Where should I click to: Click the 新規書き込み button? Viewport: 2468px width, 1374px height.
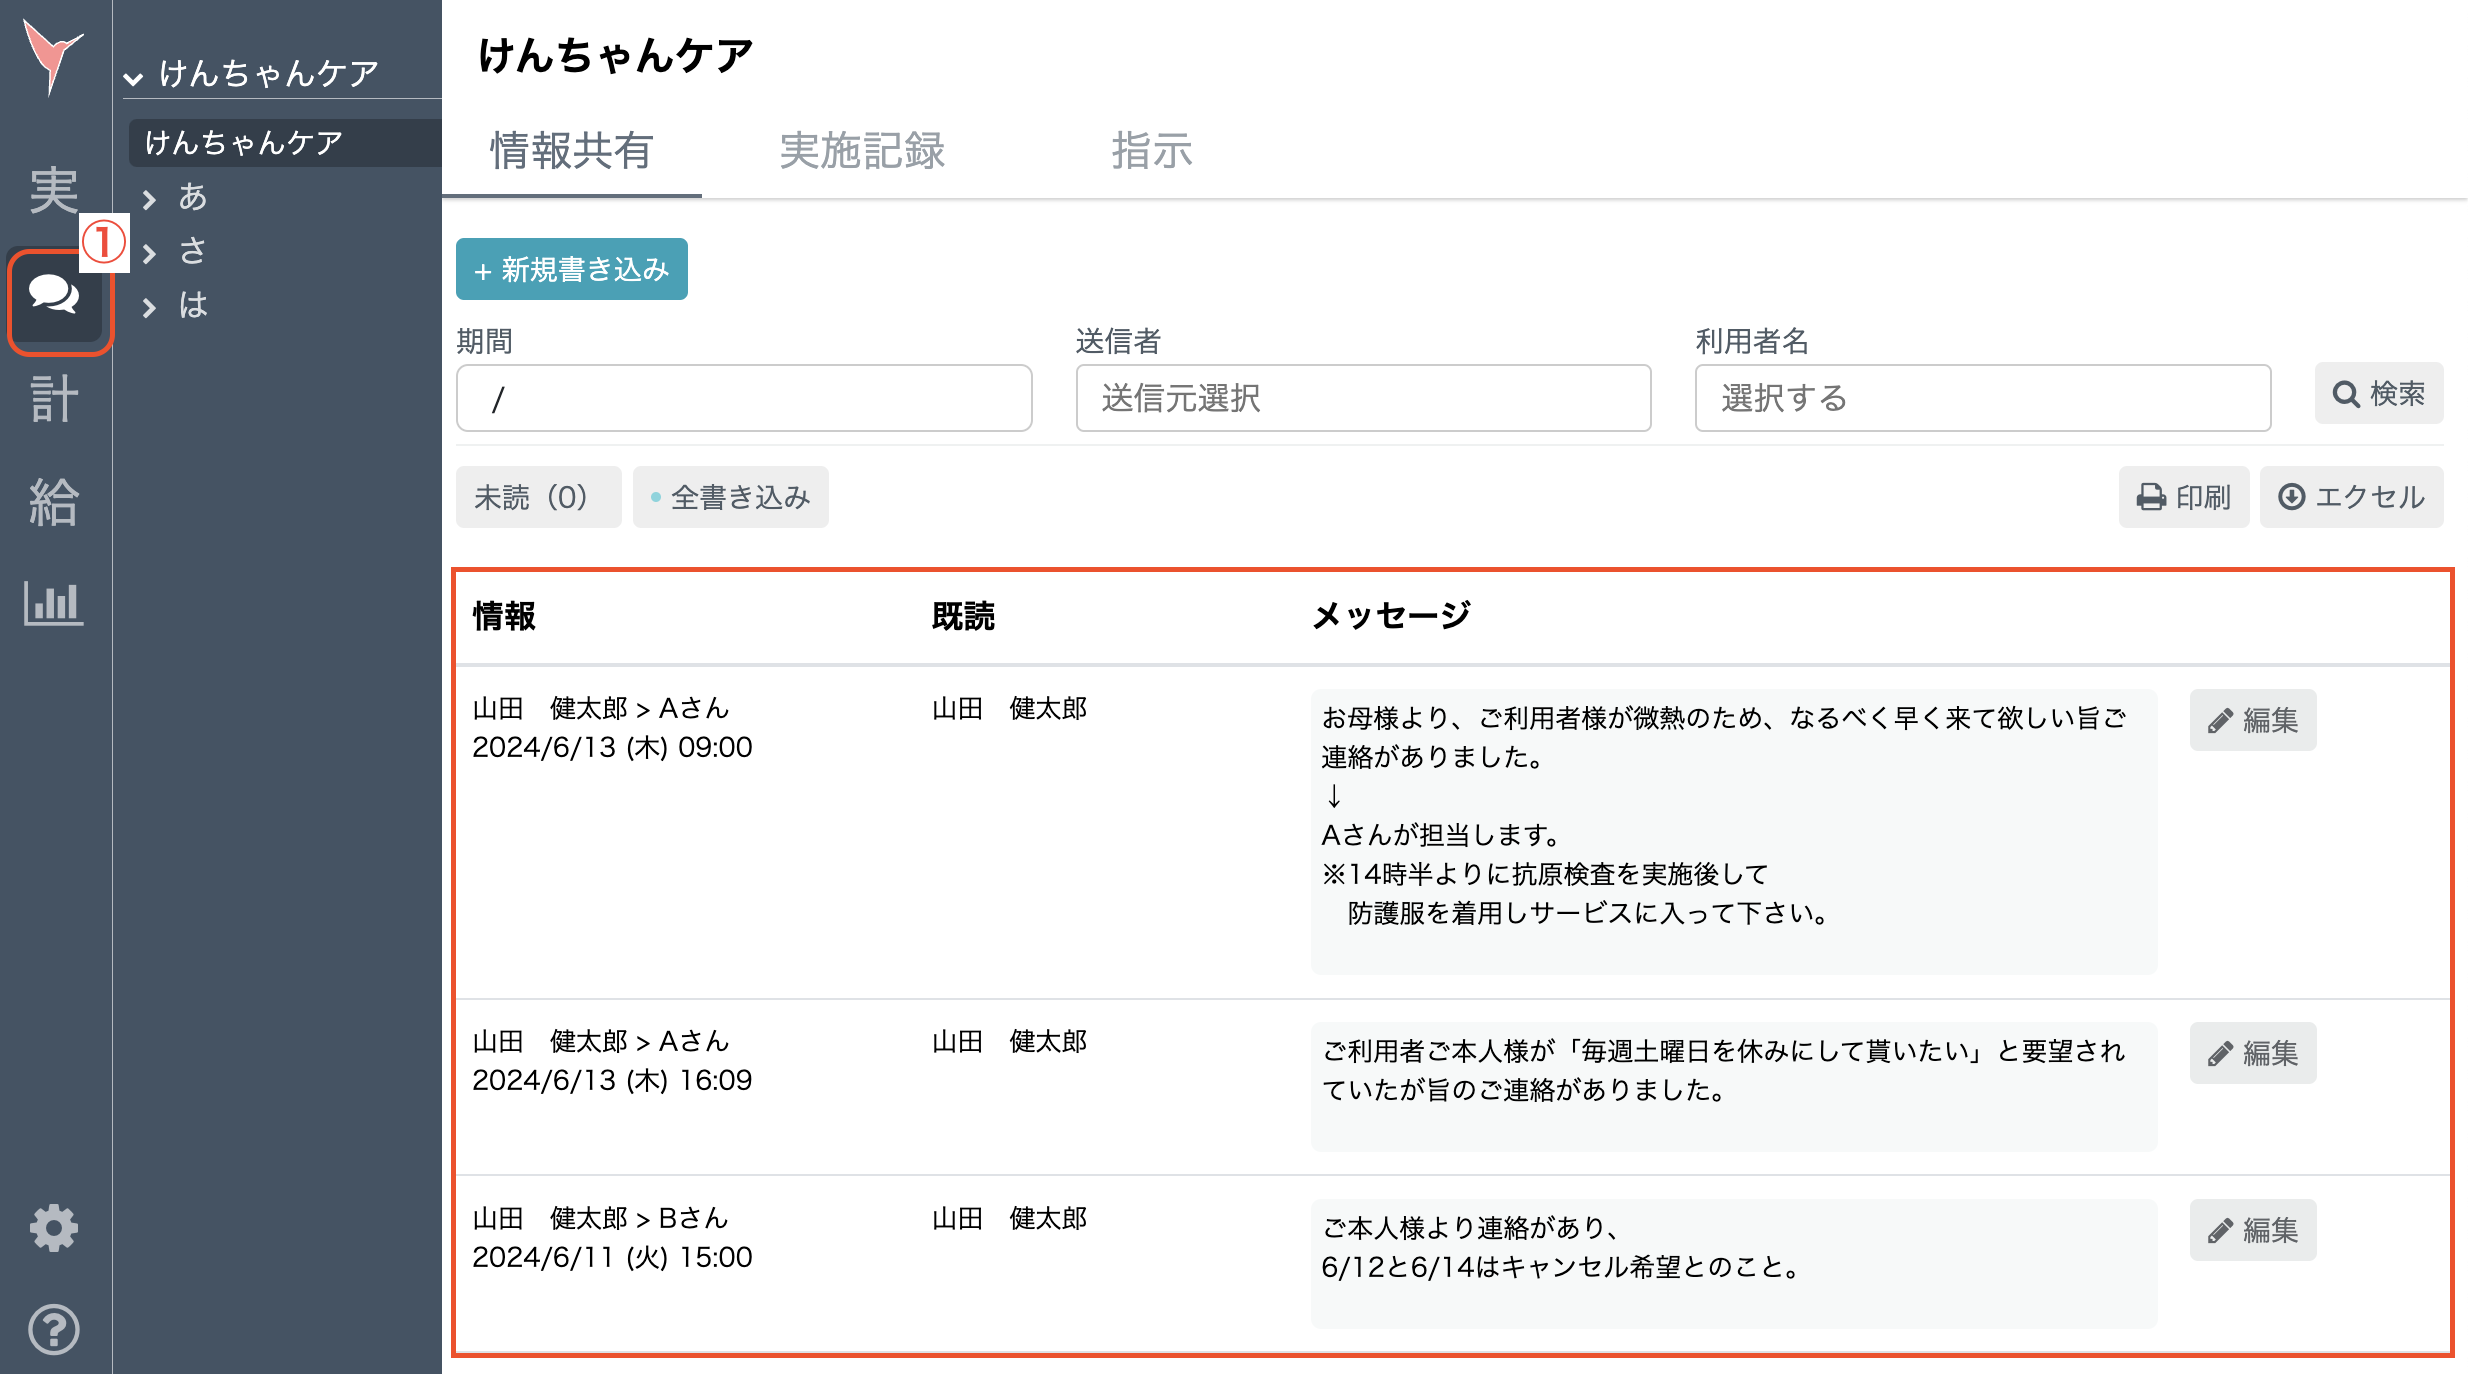click(571, 269)
